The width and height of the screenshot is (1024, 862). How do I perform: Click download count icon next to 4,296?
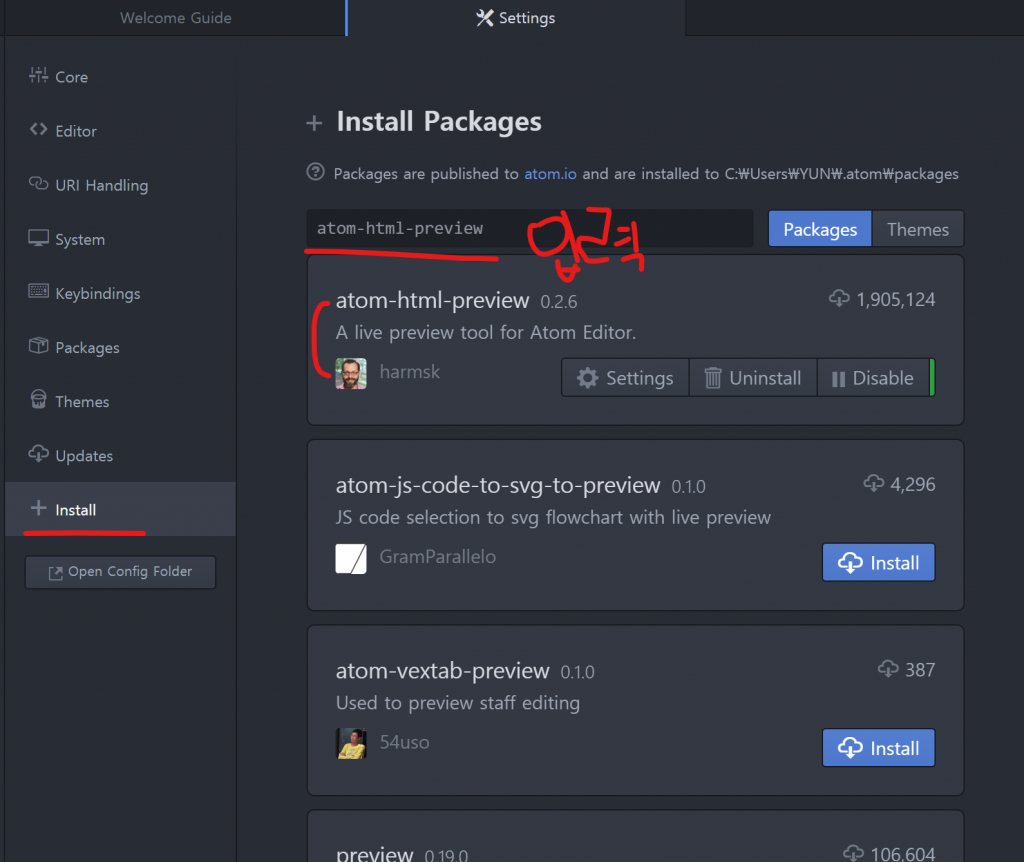pos(874,483)
